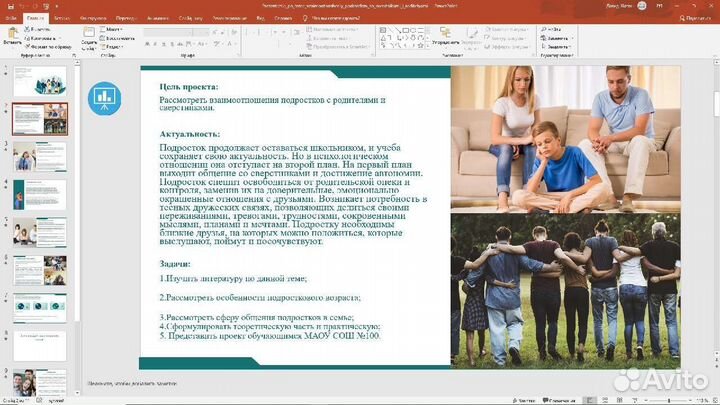Click the rectangle shape in the shapes gallery

point(405,30)
